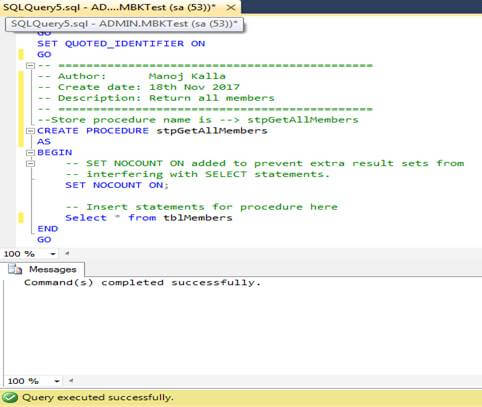Click the 'SET QUOTED_IDENTIFIER ON' line
This screenshot has width=482, height=407.
[x=121, y=44]
